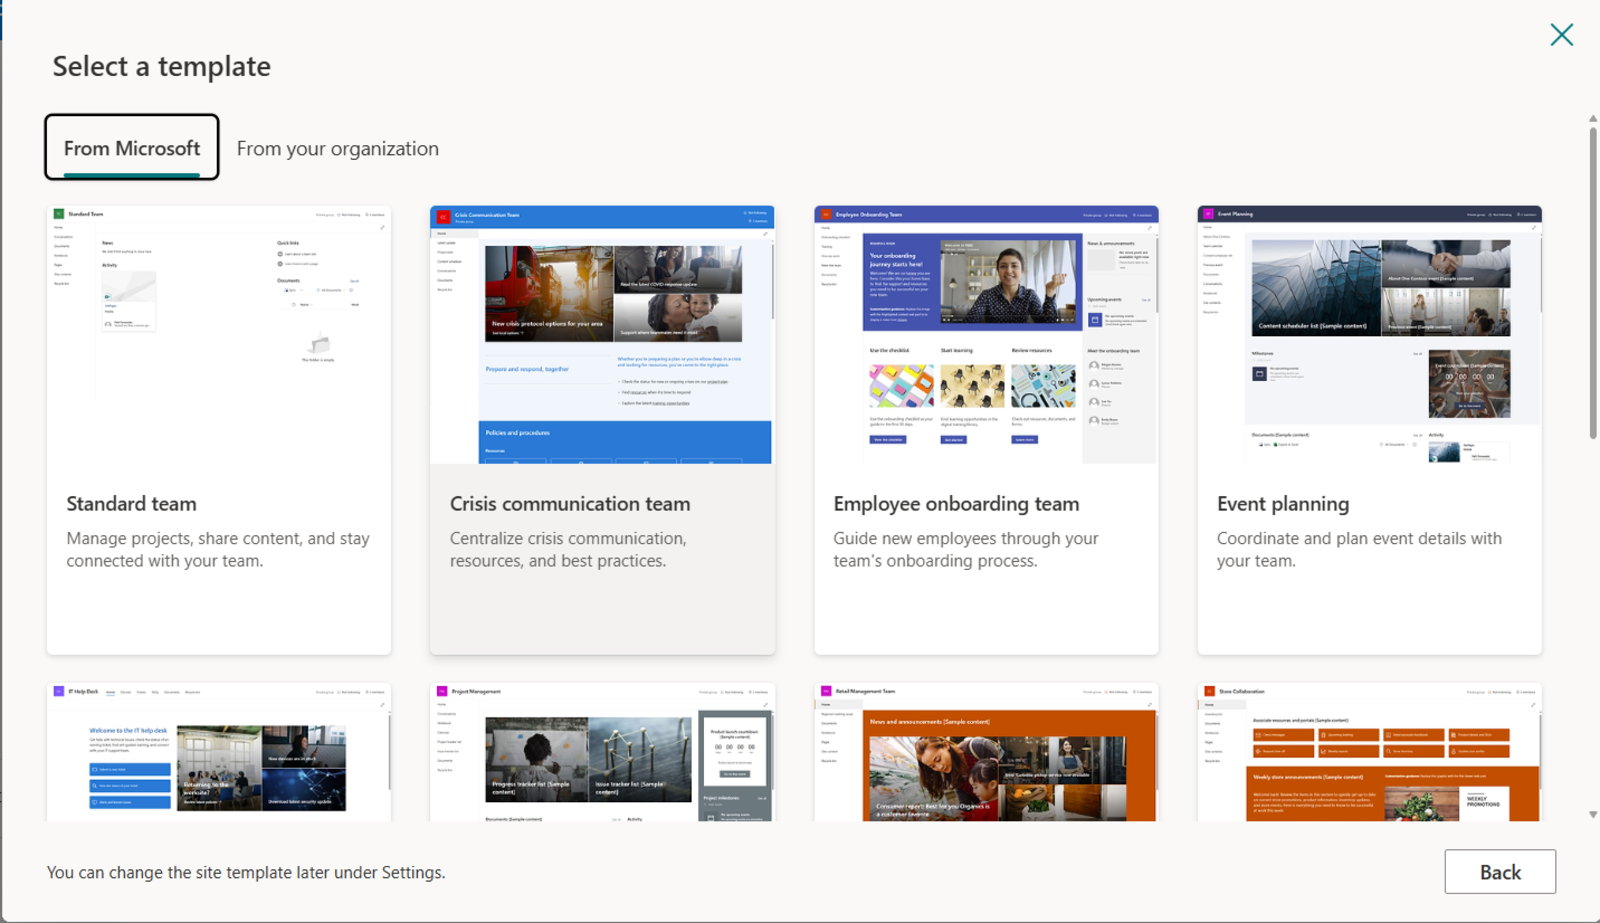
Task: Choose the Employee onboarding team preview image
Action: [986, 335]
